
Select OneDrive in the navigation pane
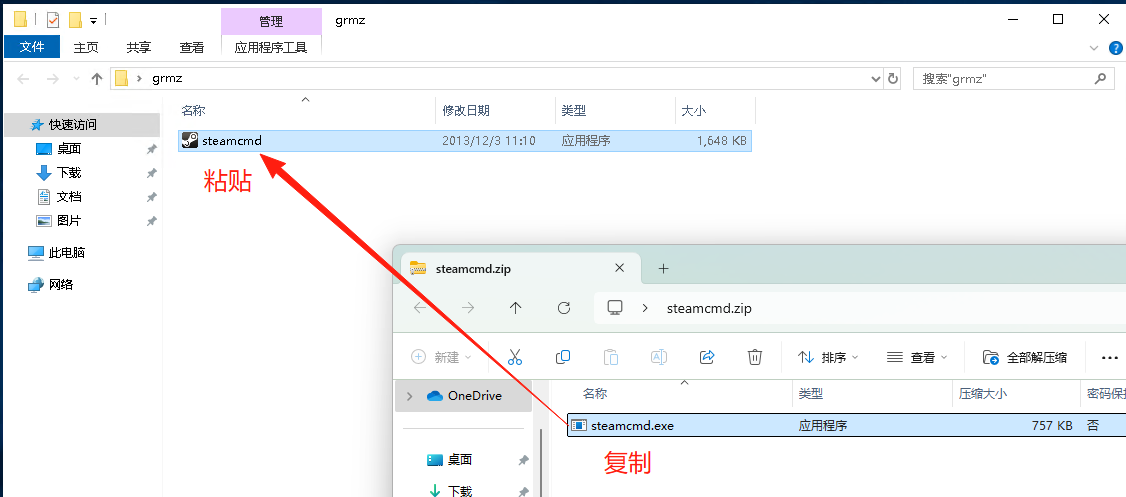pos(465,396)
